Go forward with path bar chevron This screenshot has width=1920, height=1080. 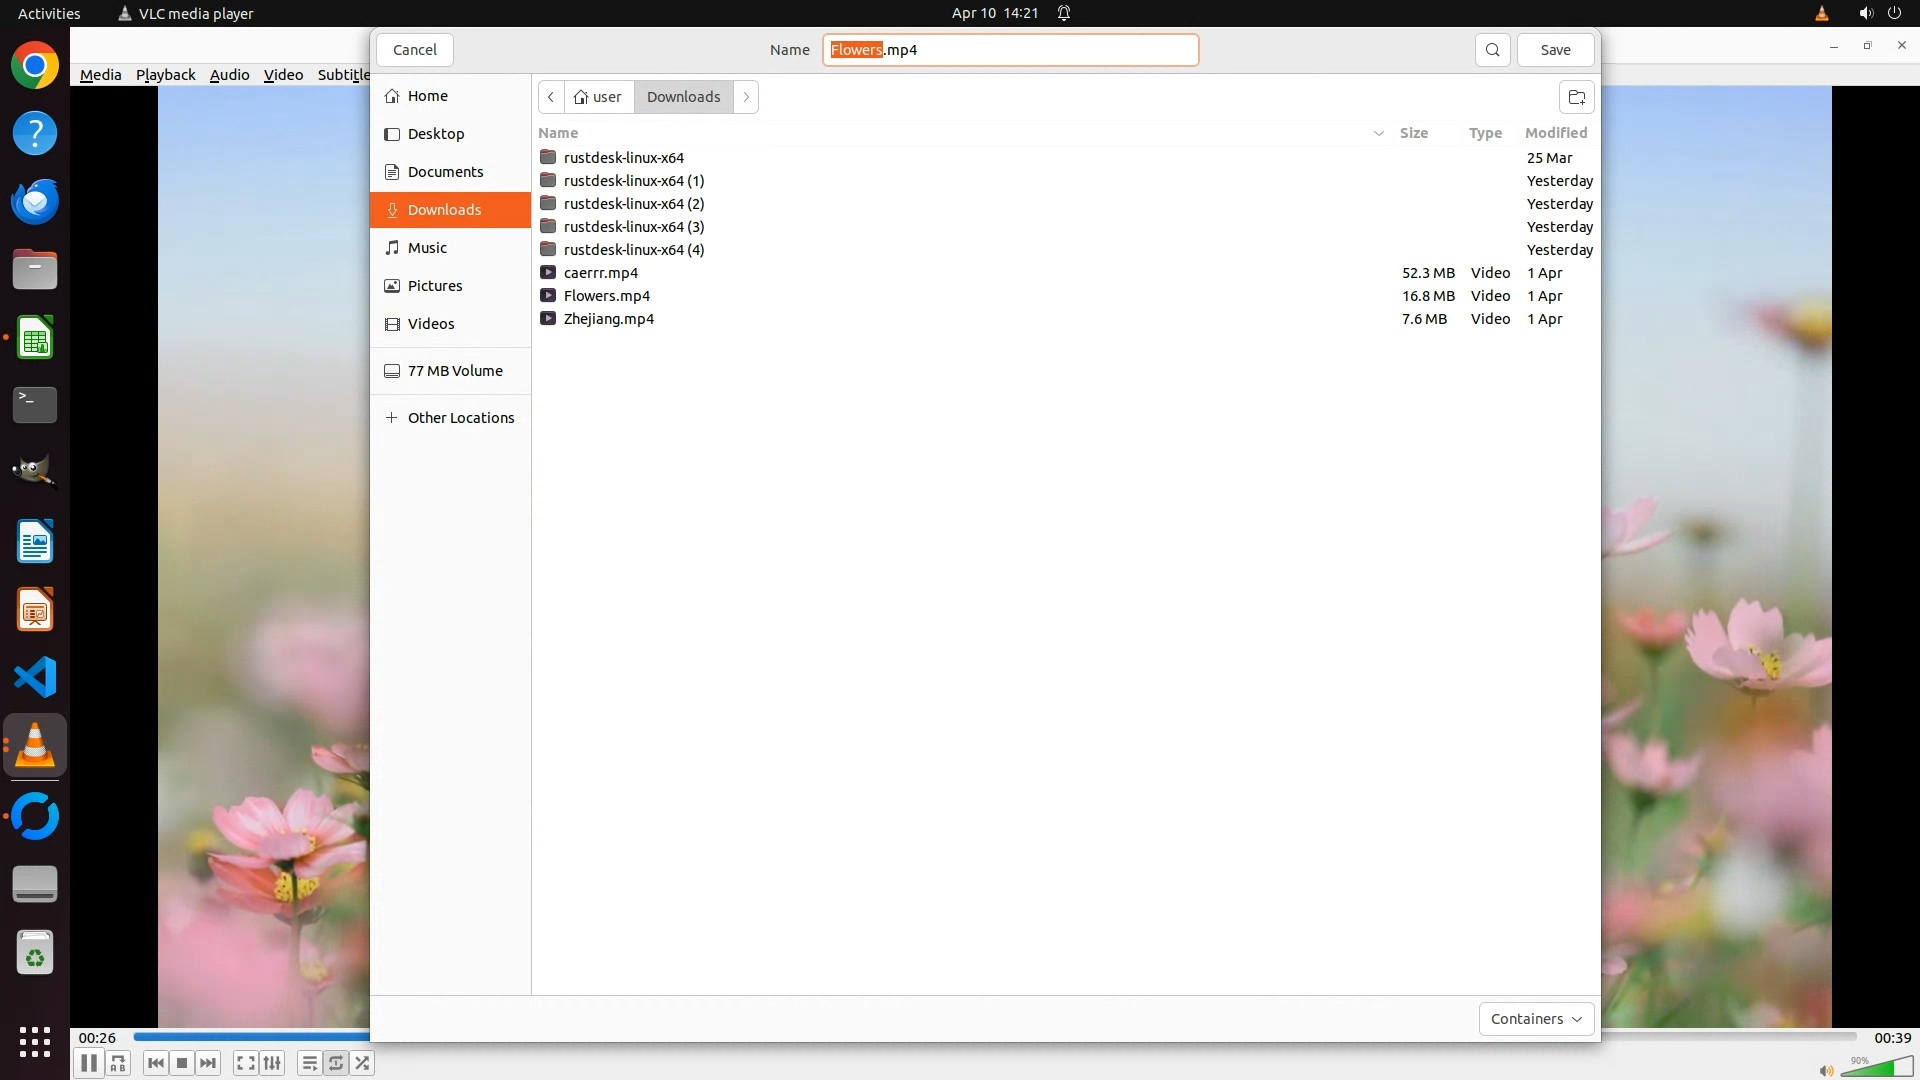point(746,97)
